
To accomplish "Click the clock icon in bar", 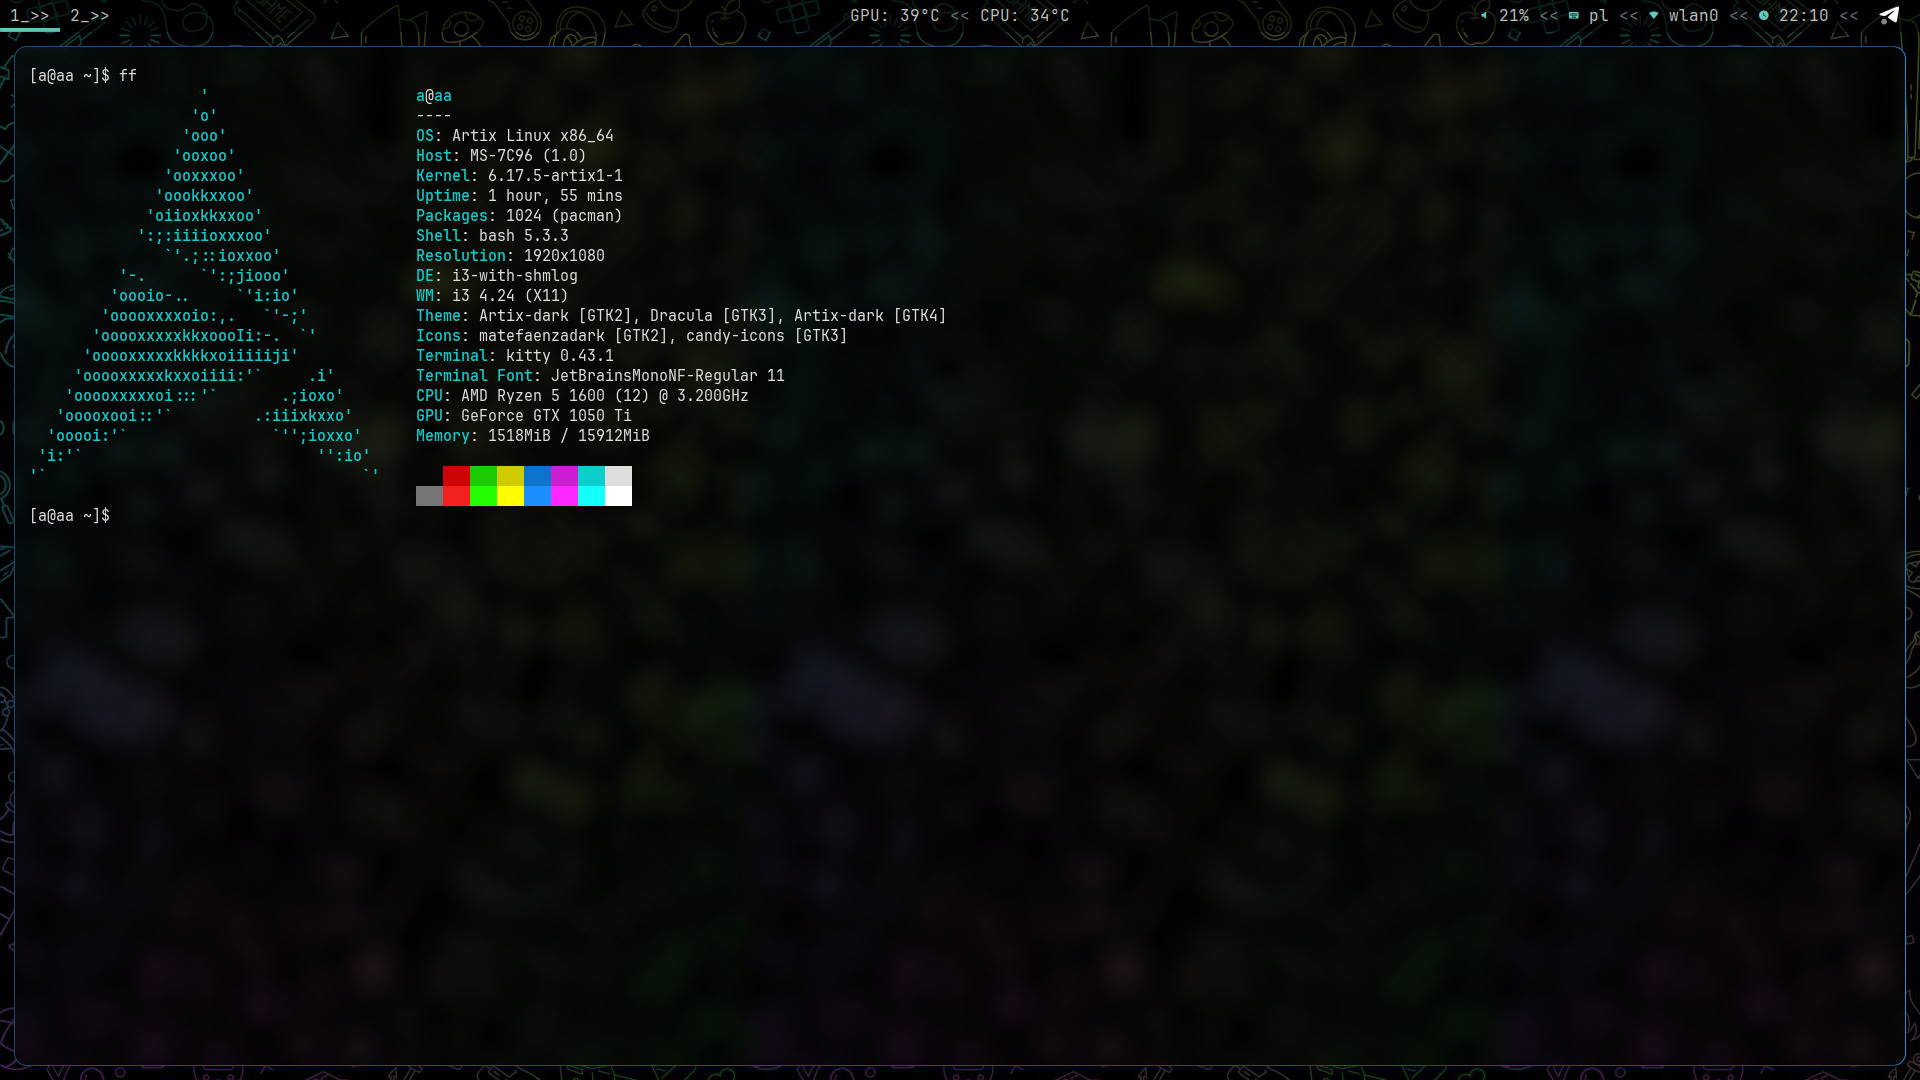I will 1764,15.
